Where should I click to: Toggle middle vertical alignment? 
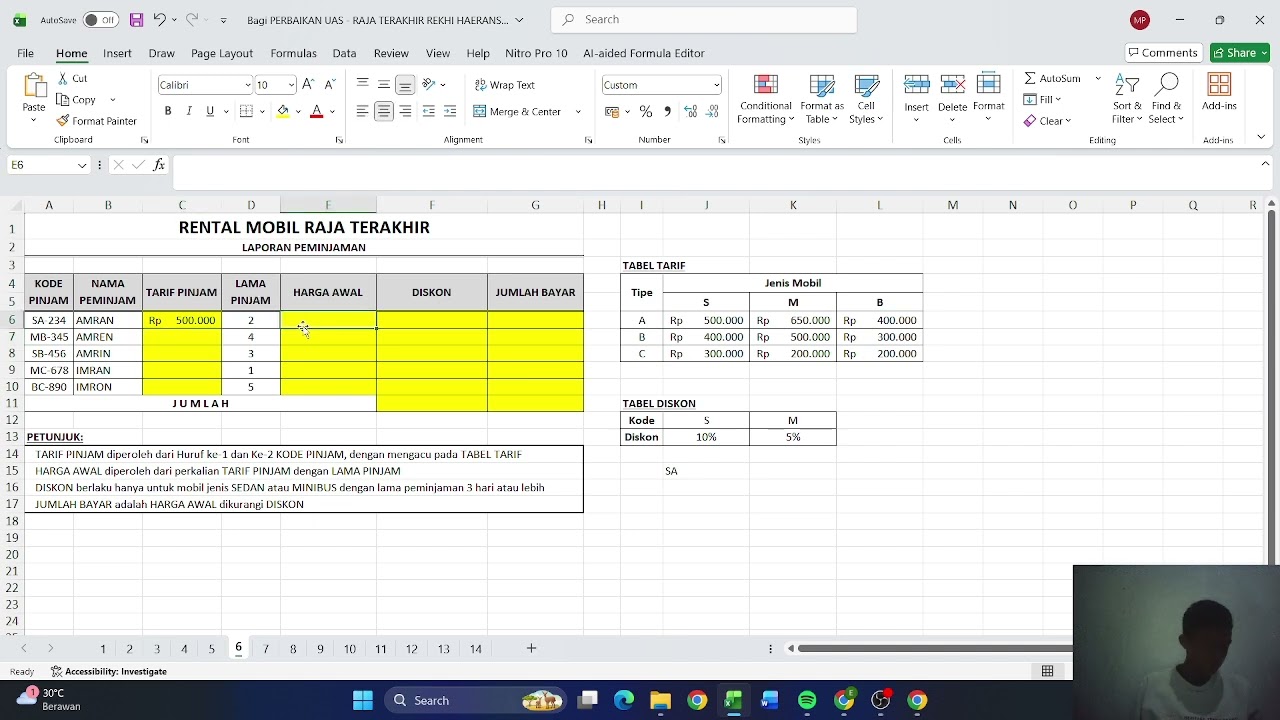coord(384,85)
